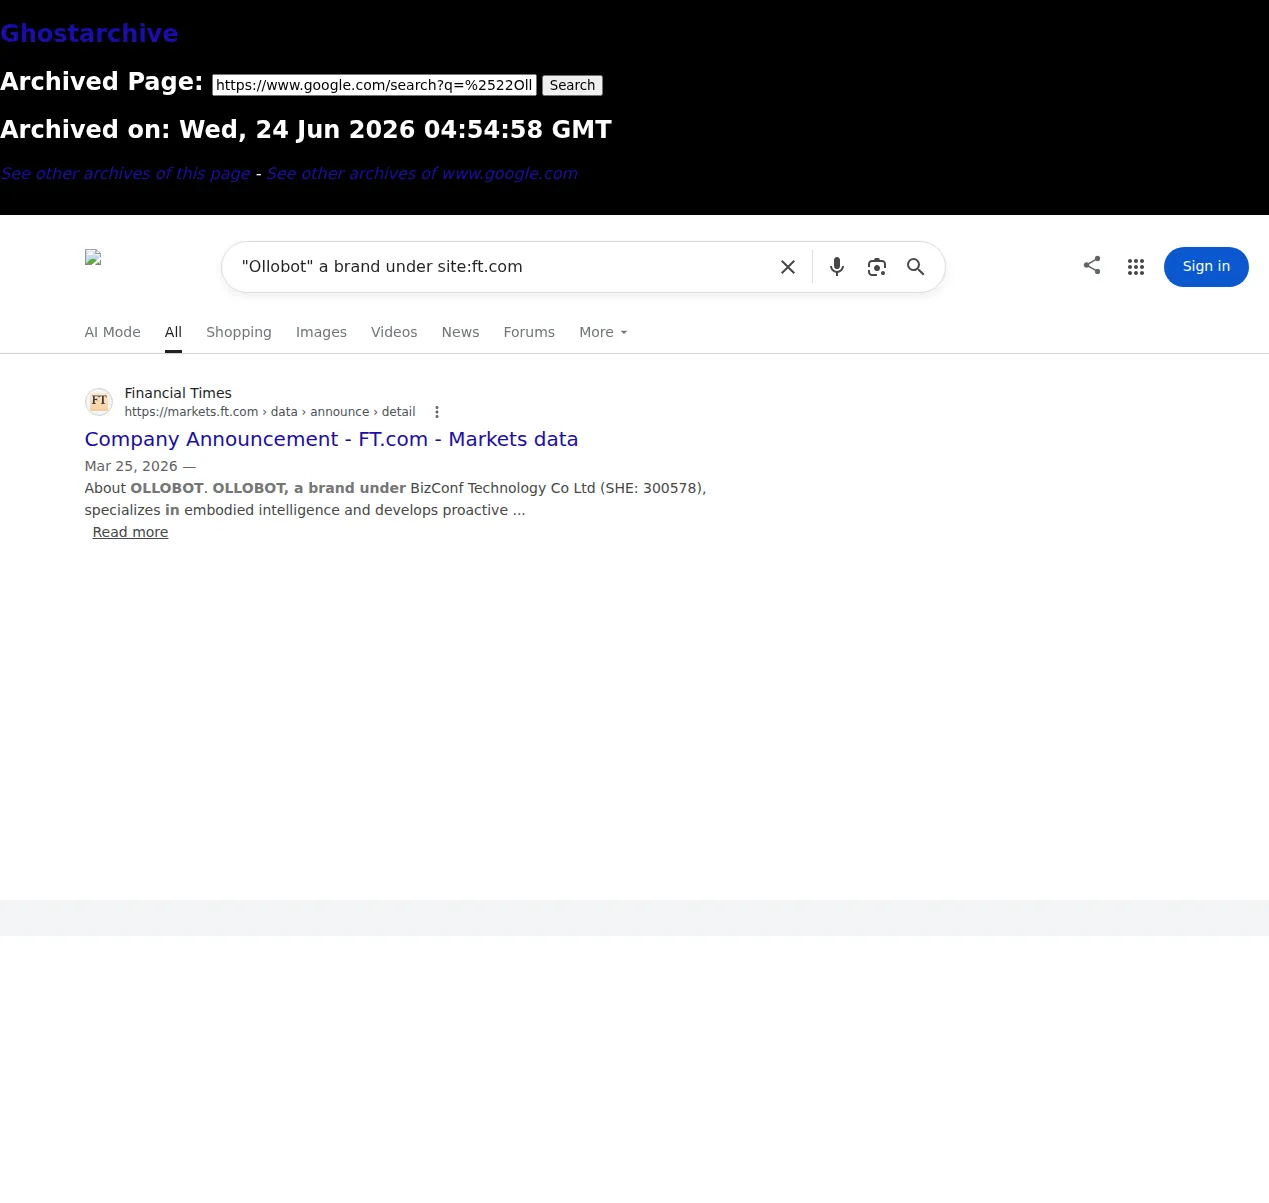Image resolution: width=1269 pixels, height=1203 pixels.
Task: Focus the archived page URL field
Action: tap(375, 85)
